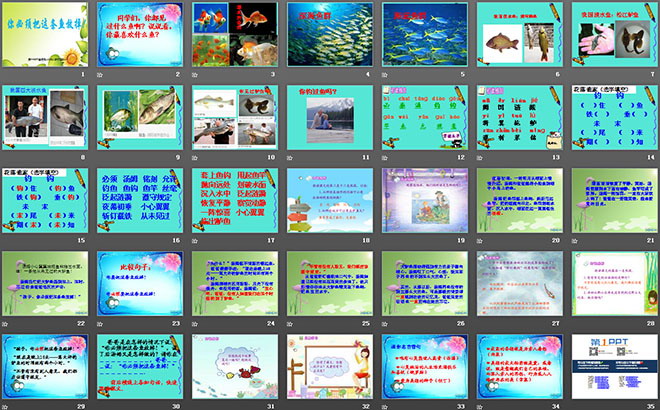Select slide 19 thumbnail with purple fishing illustration
This screenshot has height=410, width=660.
point(425,200)
